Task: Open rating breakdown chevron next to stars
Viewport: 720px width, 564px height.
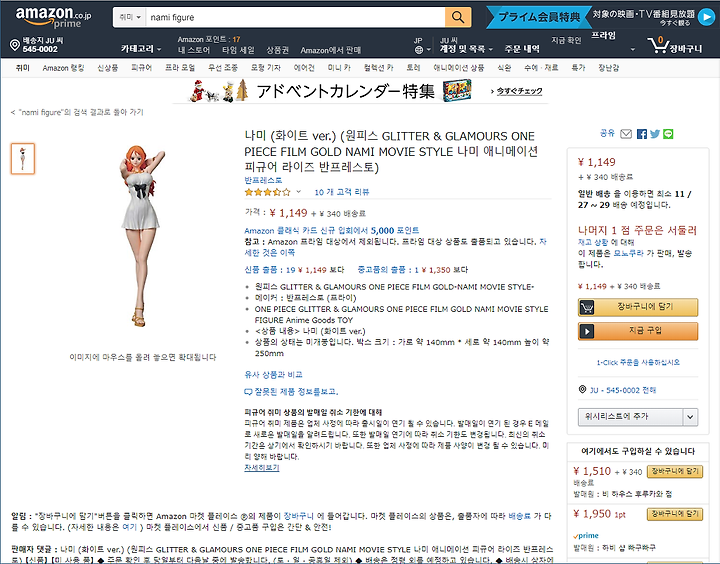Action: point(298,192)
